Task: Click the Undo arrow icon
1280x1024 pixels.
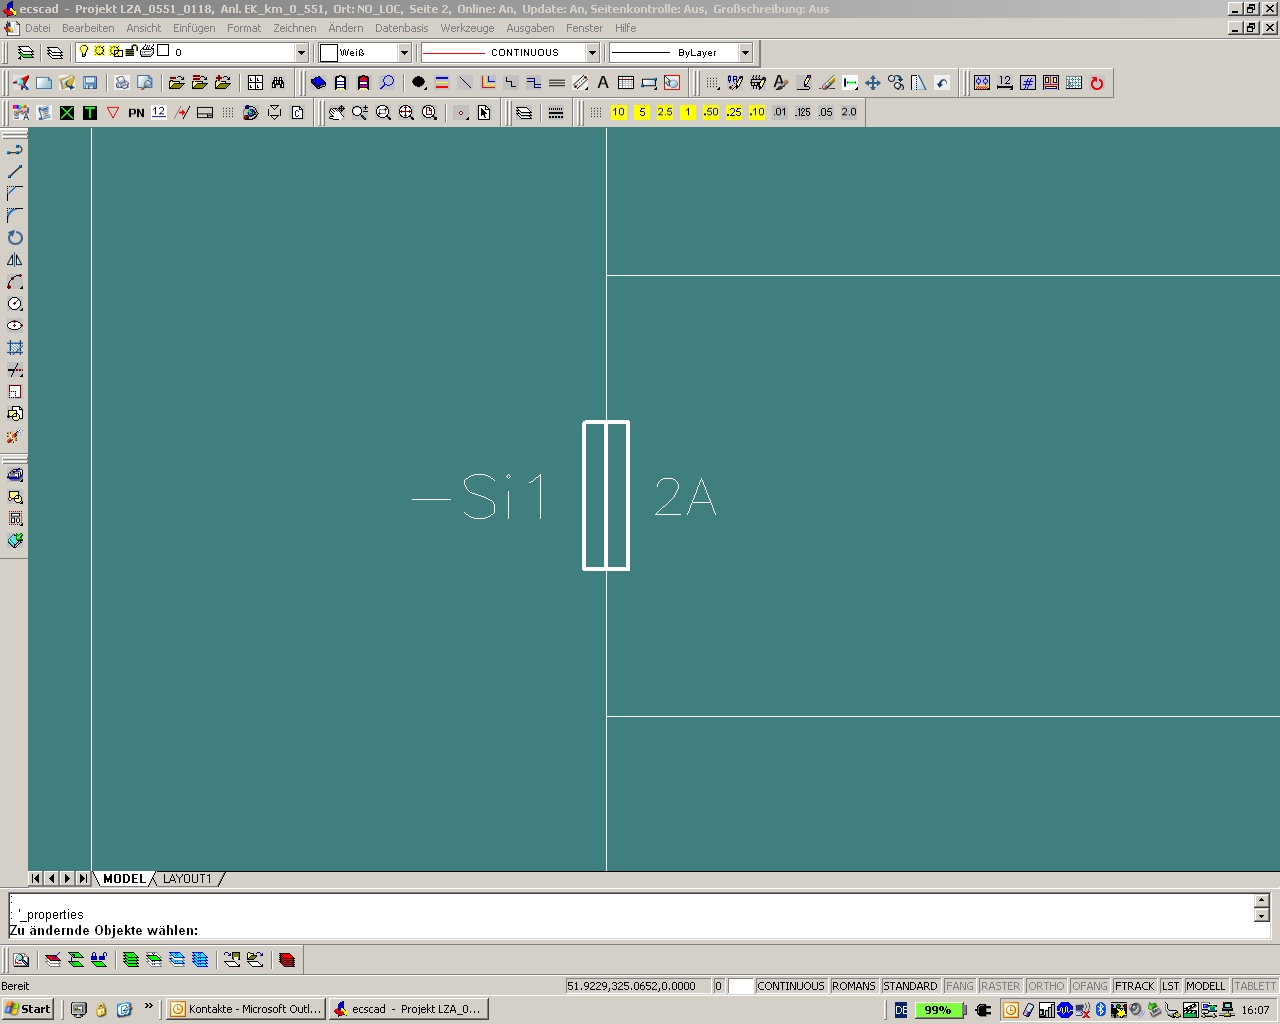Action: [x=942, y=83]
